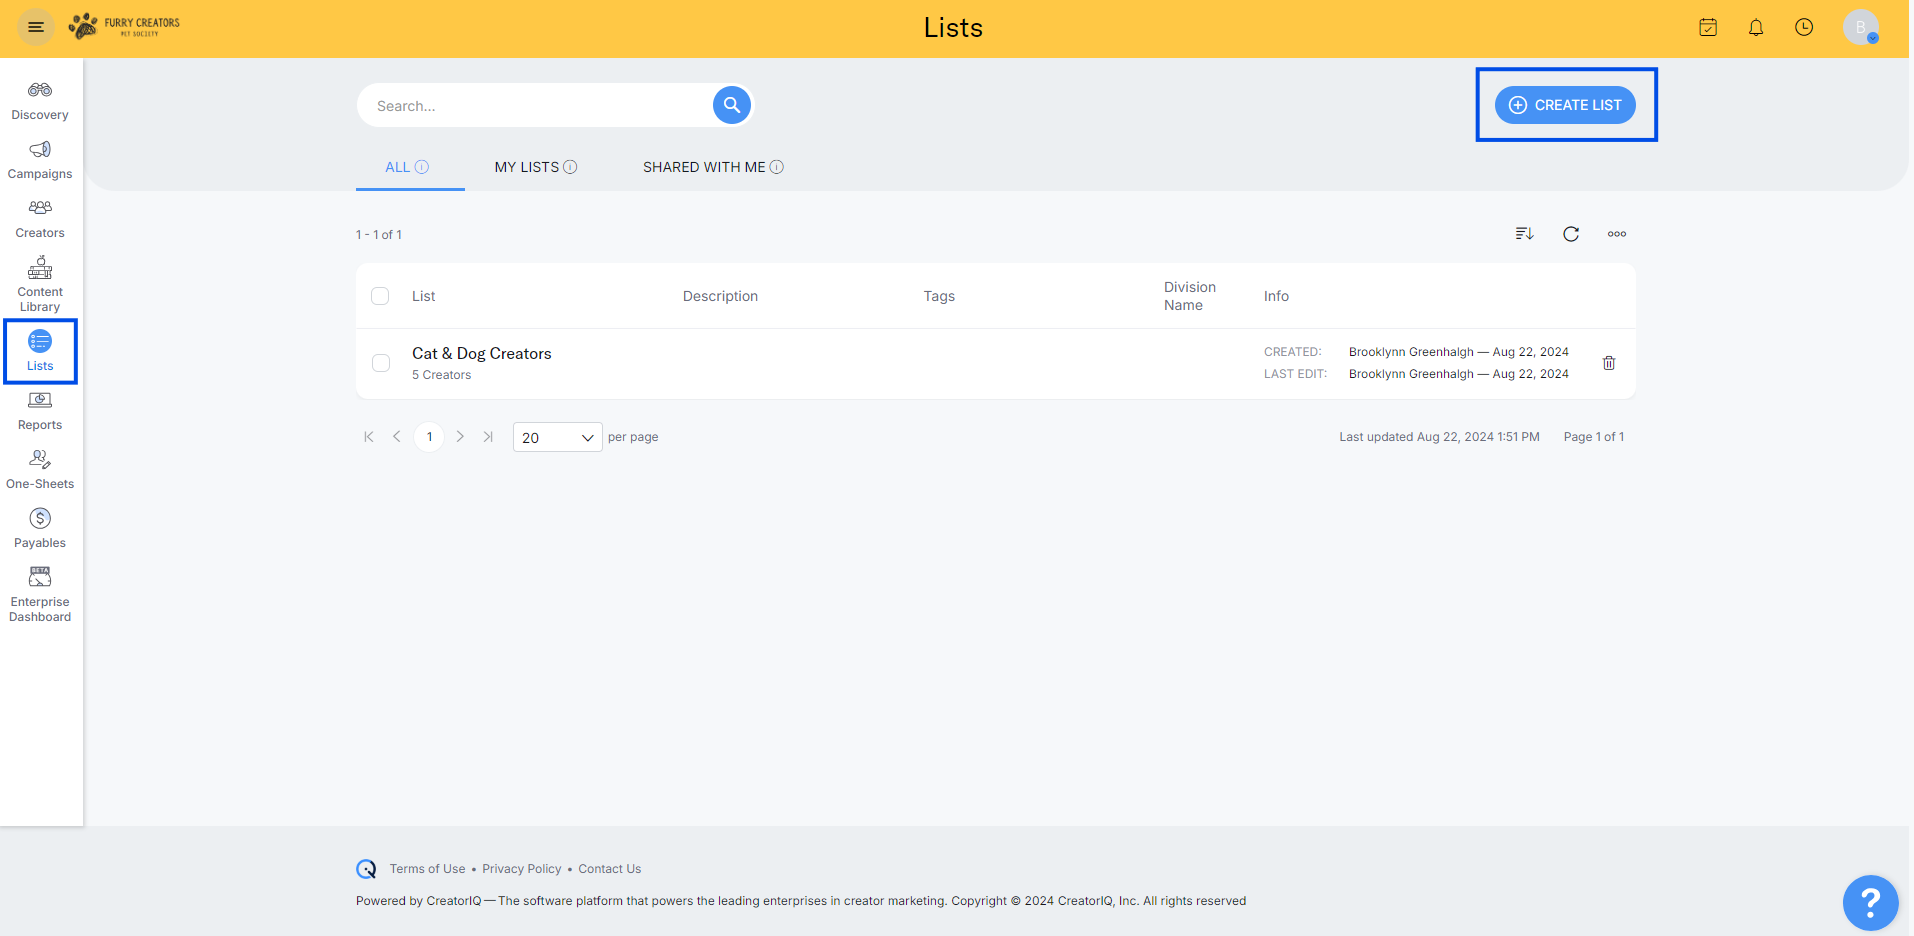Check the Cat & Dog Creators row checkbox
This screenshot has height=936, width=1914.
381,363
